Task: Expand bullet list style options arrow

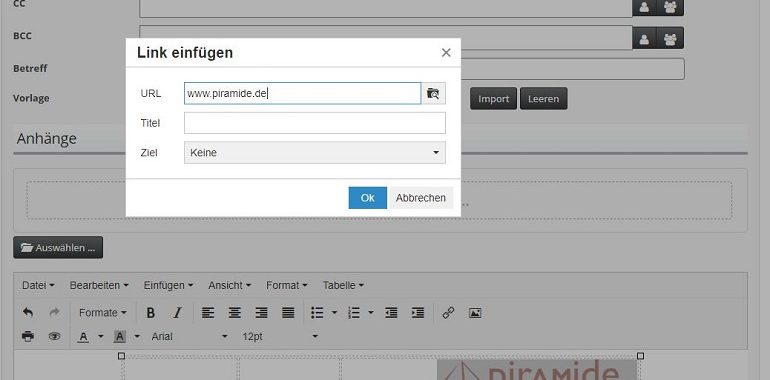Action: 334,313
